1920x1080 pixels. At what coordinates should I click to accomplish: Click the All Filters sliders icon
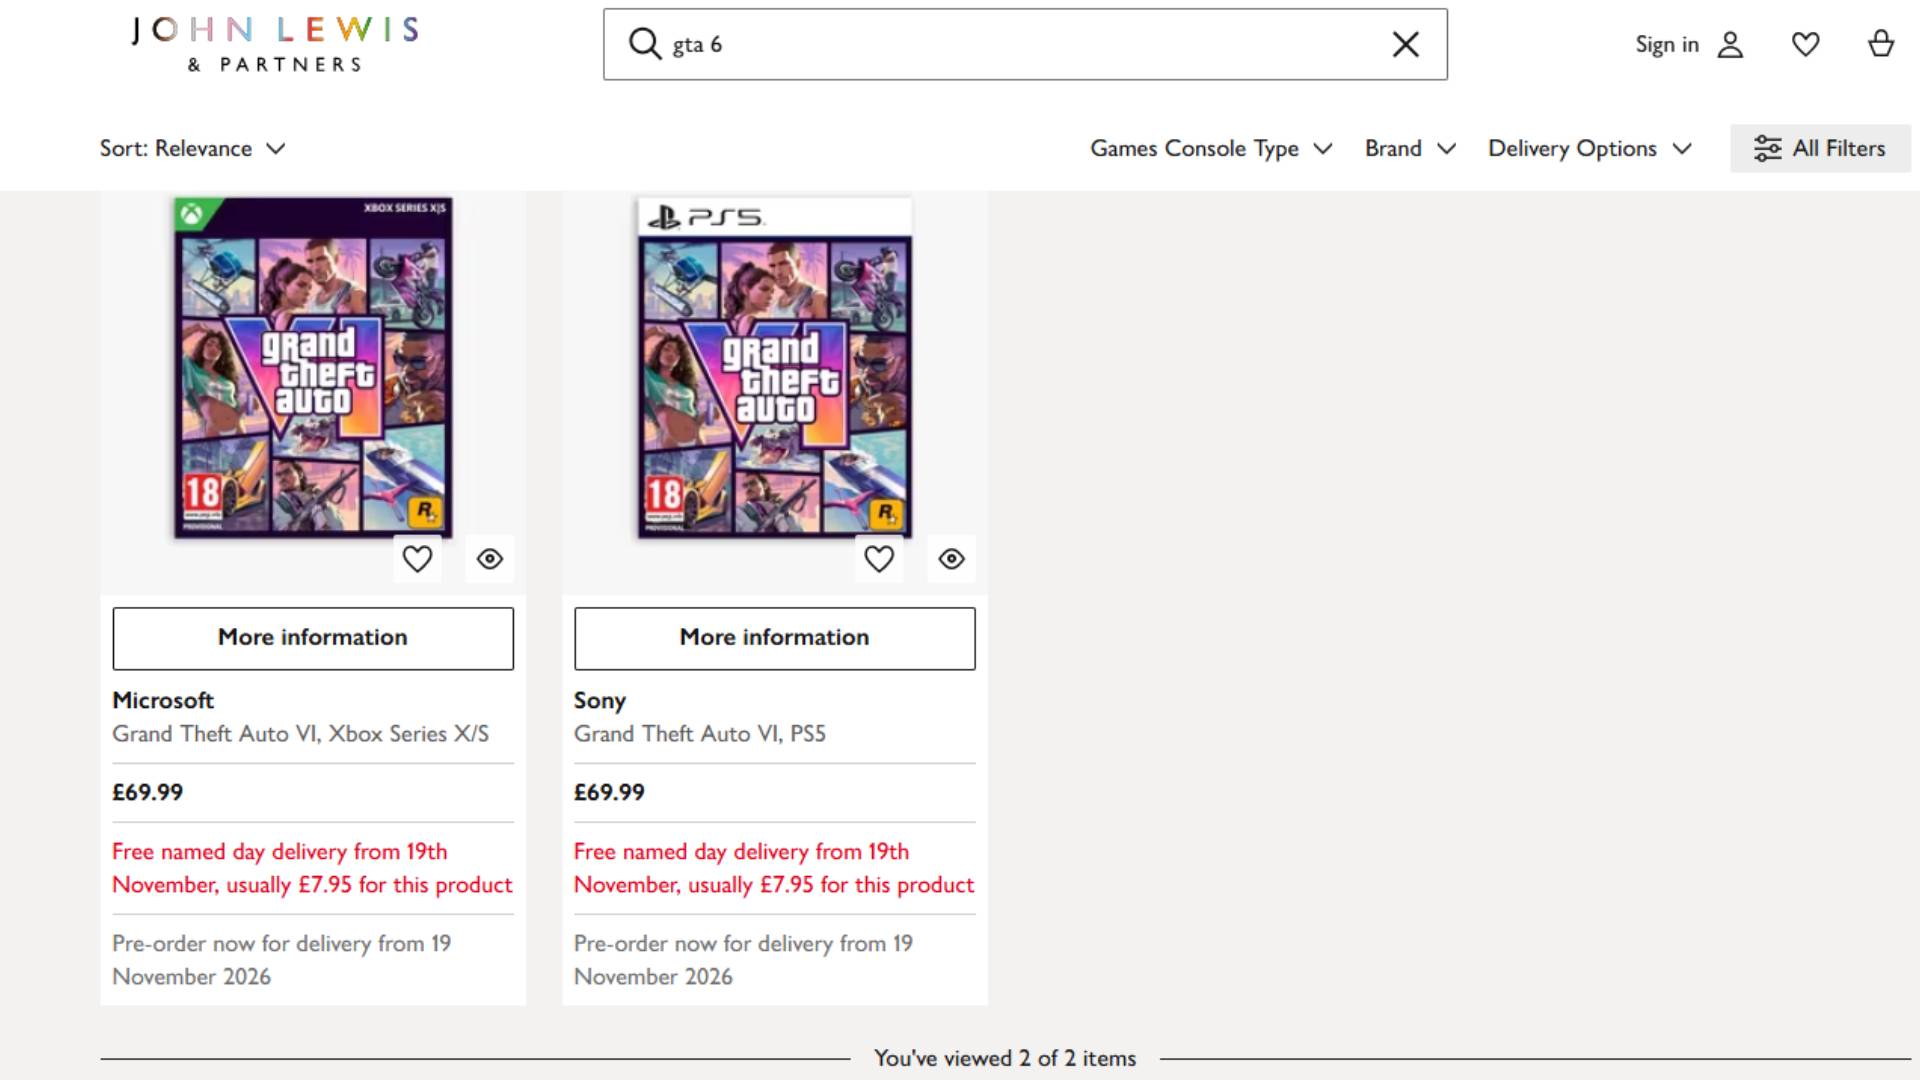coord(1767,148)
